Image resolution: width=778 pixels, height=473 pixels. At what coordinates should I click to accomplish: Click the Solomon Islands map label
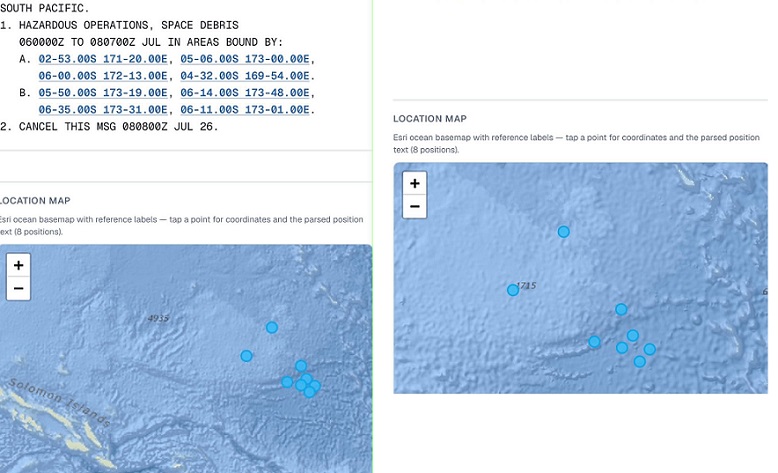click(x=60, y=402)
